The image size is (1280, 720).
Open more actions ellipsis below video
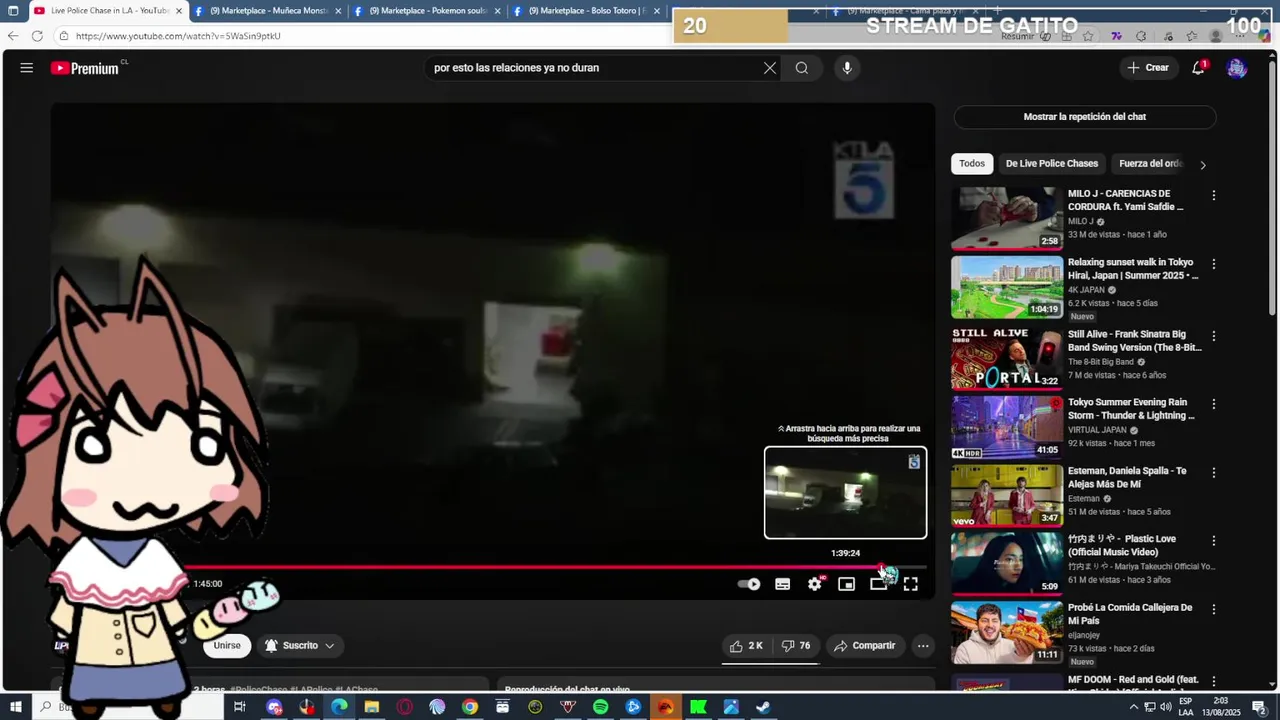click(923, 646)
